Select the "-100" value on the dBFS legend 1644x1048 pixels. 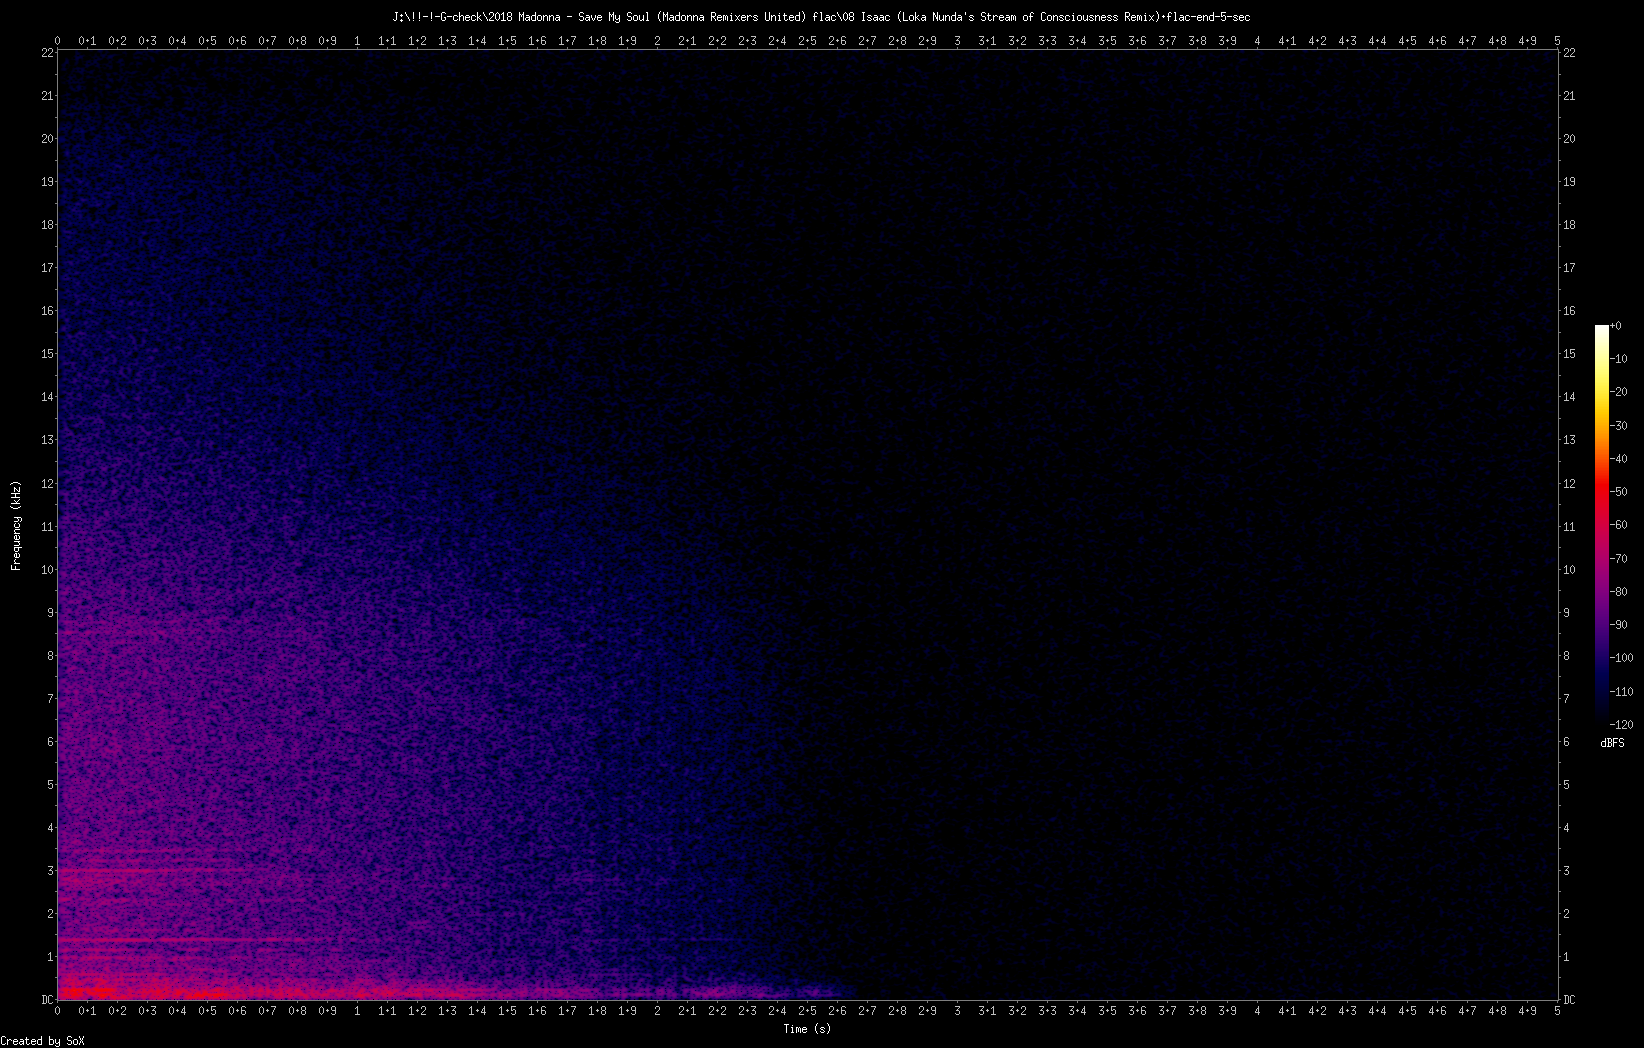pos(1622,658)
